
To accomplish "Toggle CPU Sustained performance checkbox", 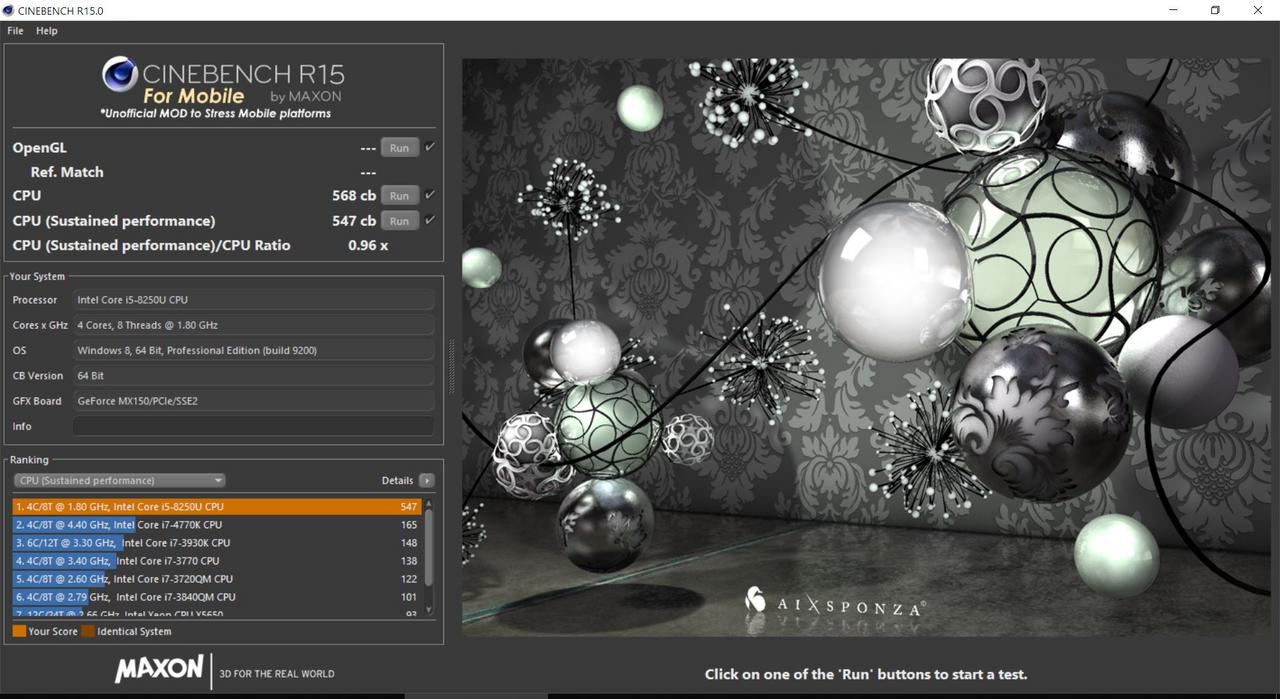I will pyautogui.click(x=430, y=220).
